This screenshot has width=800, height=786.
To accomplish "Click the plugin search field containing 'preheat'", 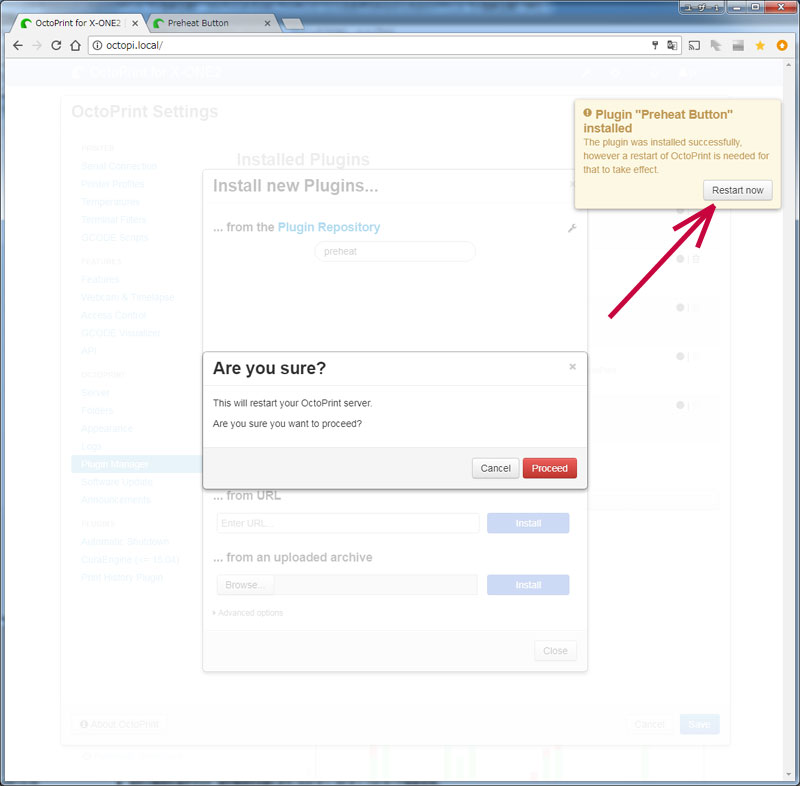I will point(395,251).
